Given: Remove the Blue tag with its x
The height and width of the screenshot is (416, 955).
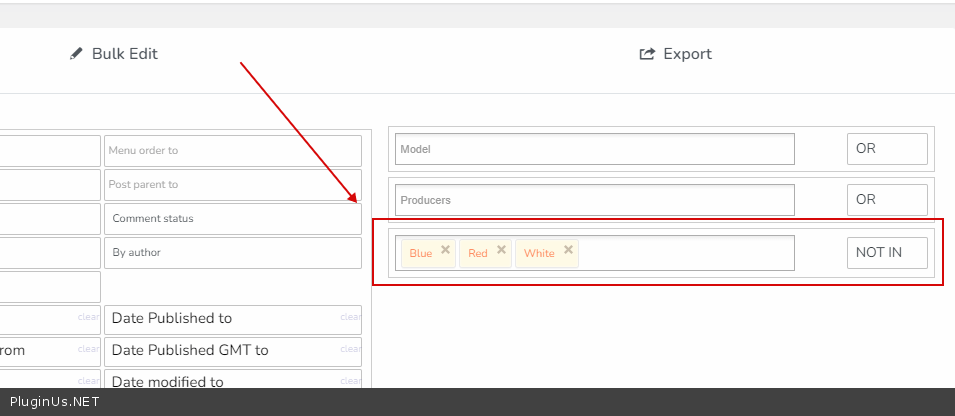Looking at the screenshot, I should click(446, 250).
